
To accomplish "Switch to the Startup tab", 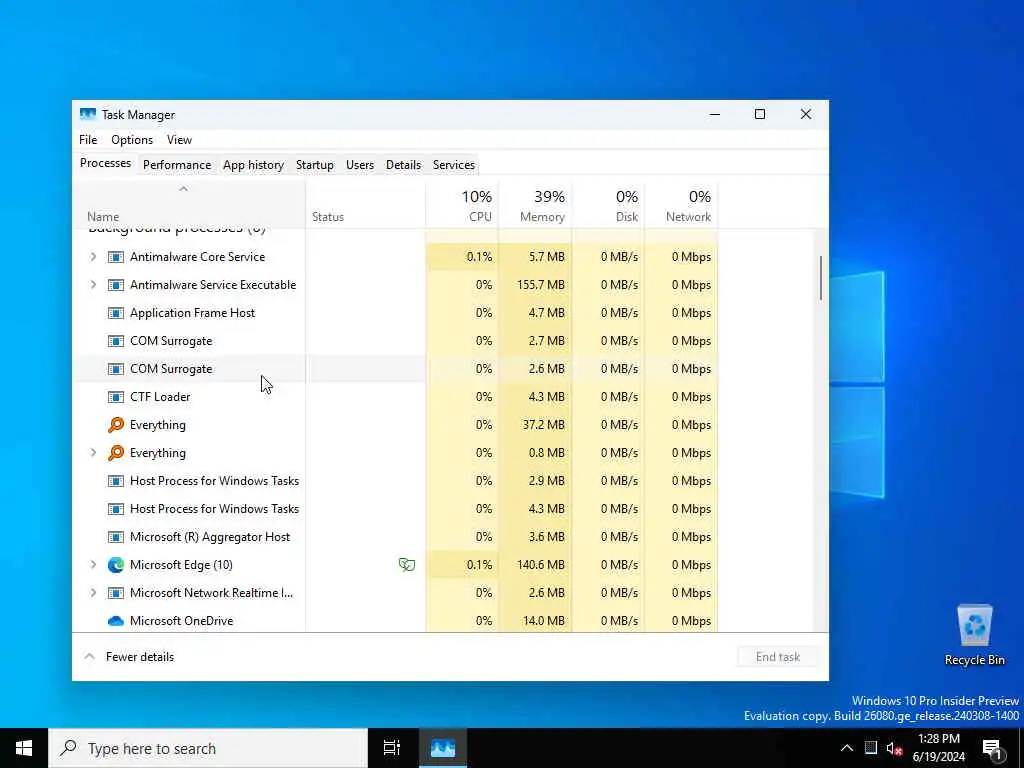I will [x=315, y=165].
